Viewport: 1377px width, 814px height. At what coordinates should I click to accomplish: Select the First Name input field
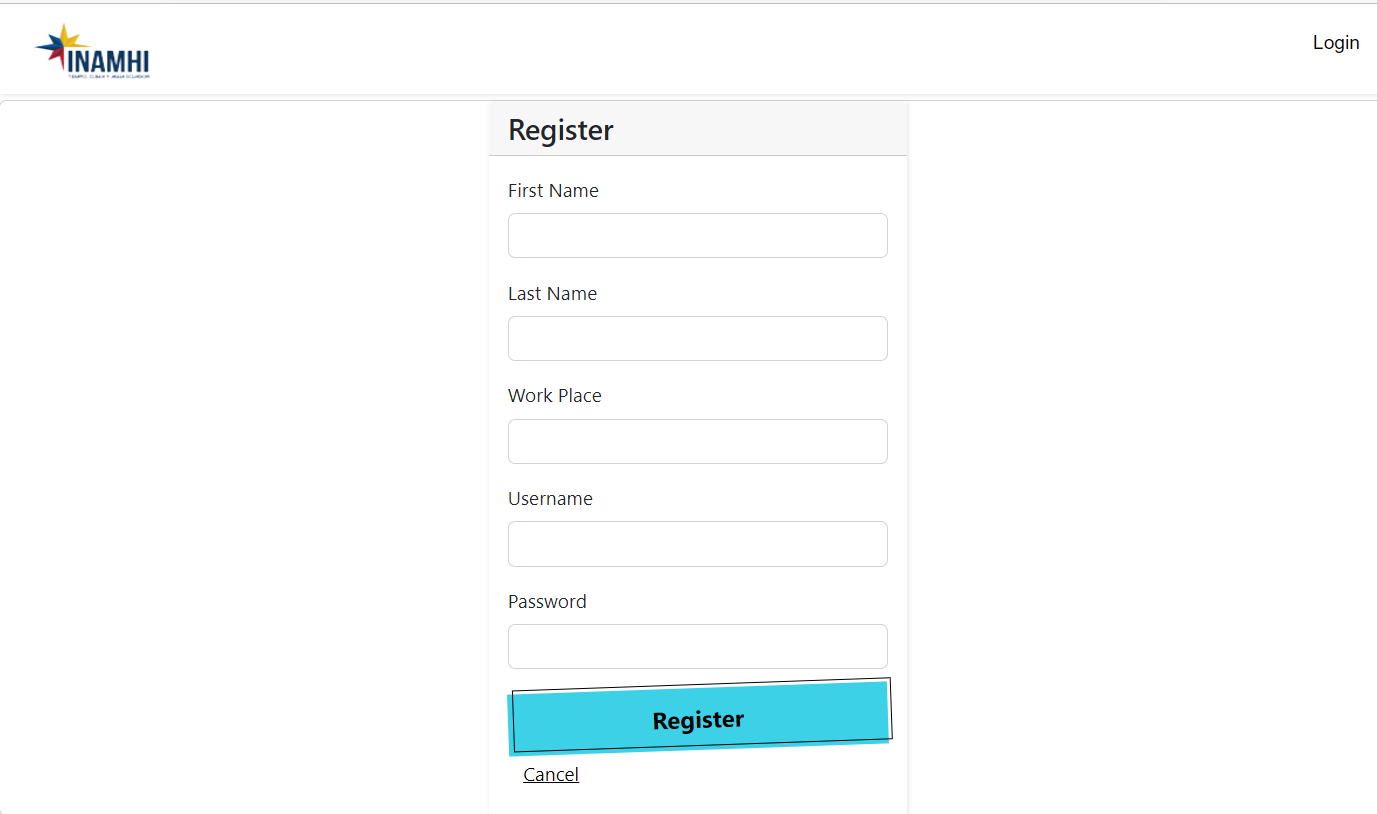tap(697, 235)
